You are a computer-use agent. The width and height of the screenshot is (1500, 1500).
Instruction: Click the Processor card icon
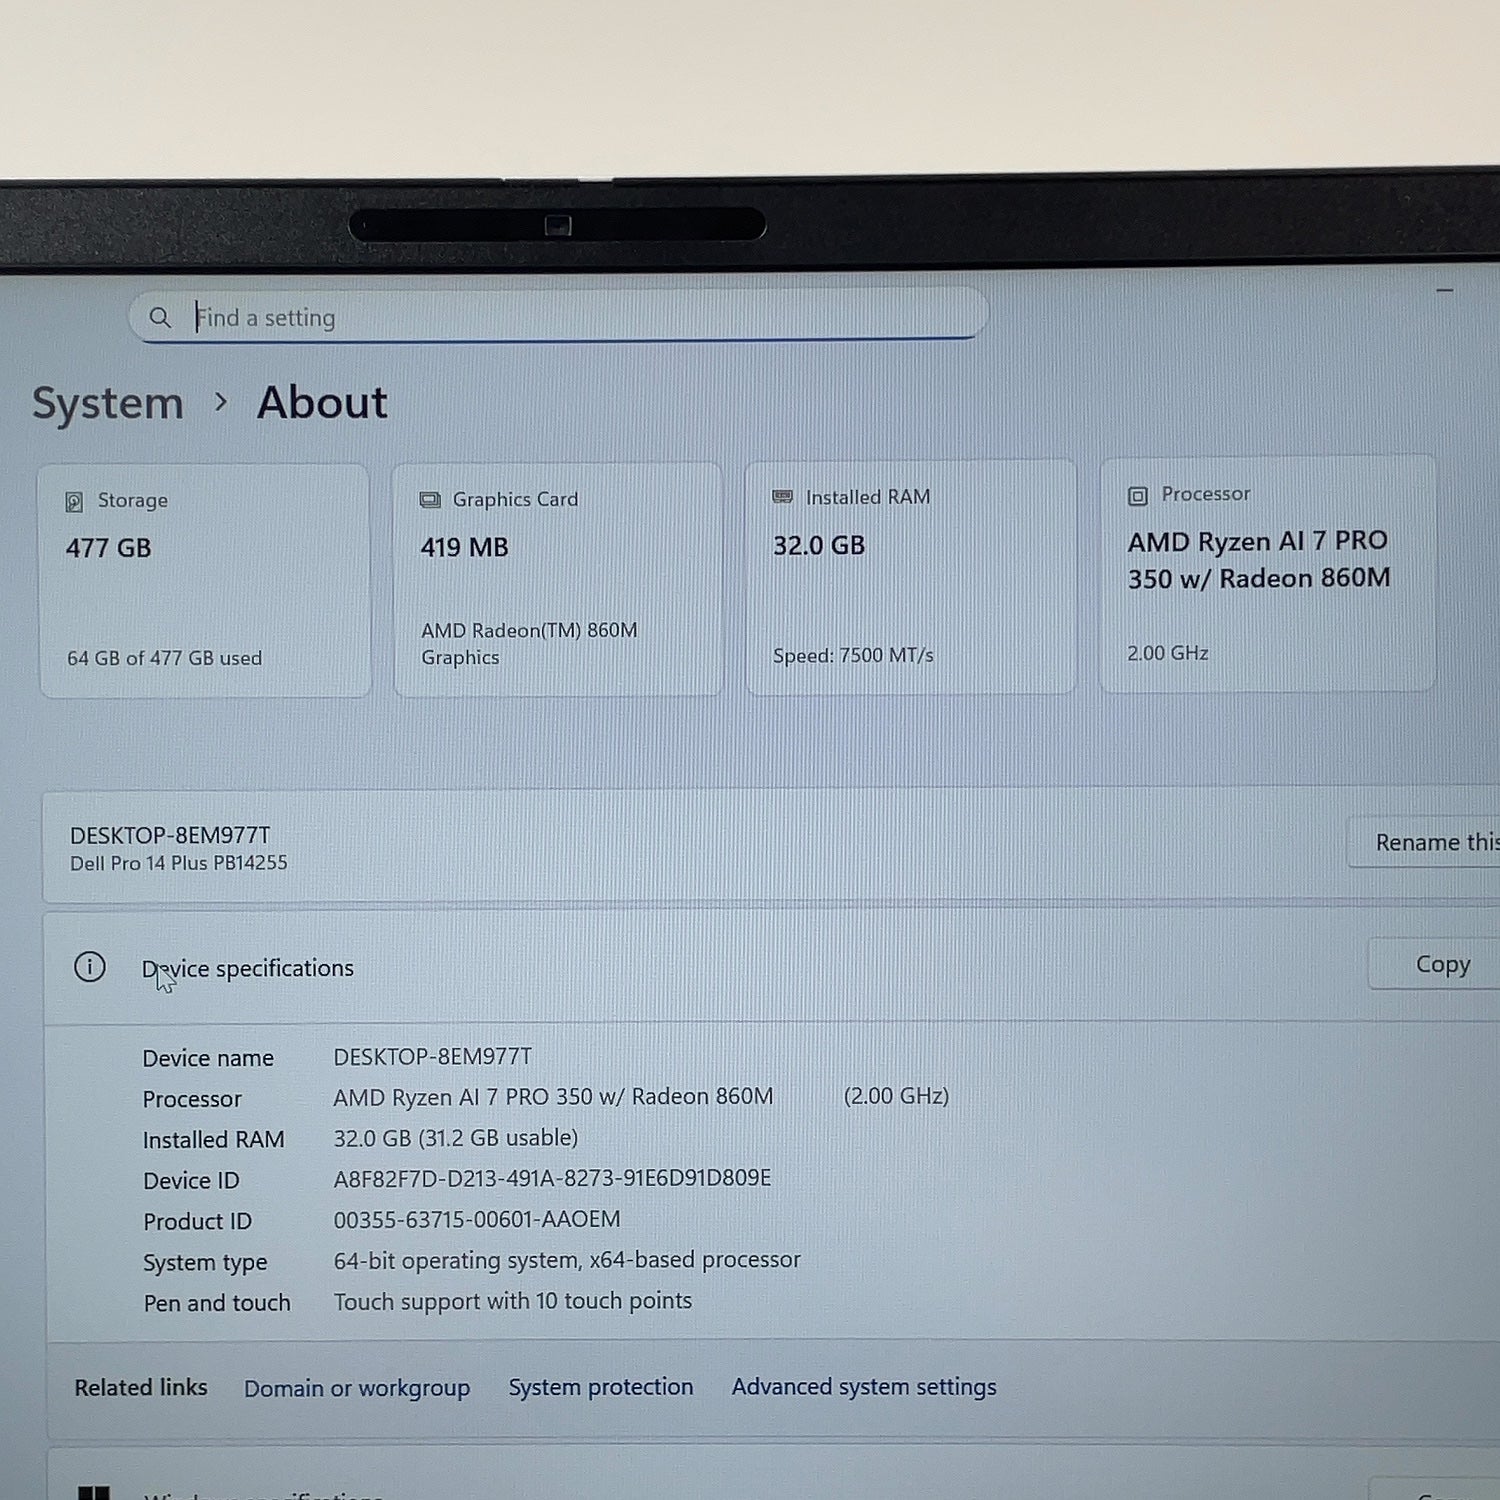1138,495
